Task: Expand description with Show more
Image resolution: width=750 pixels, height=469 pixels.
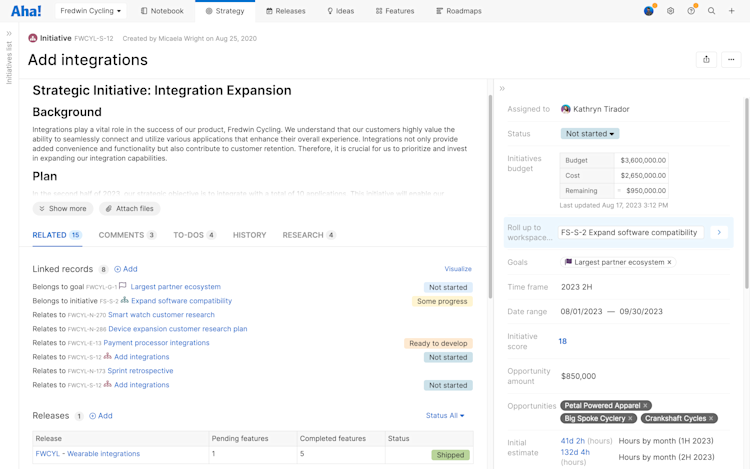Action: click(63, 208)
